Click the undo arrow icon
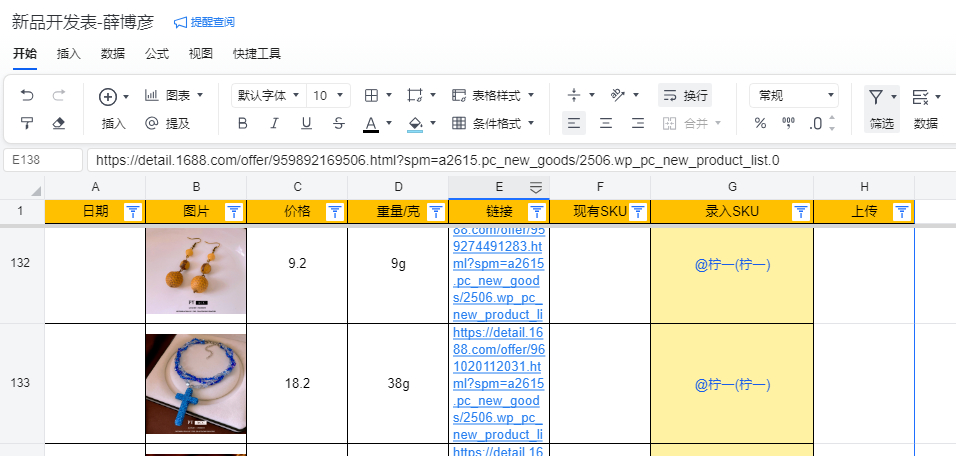This screenshot has width=956, height=456. [x=27, y=96]
